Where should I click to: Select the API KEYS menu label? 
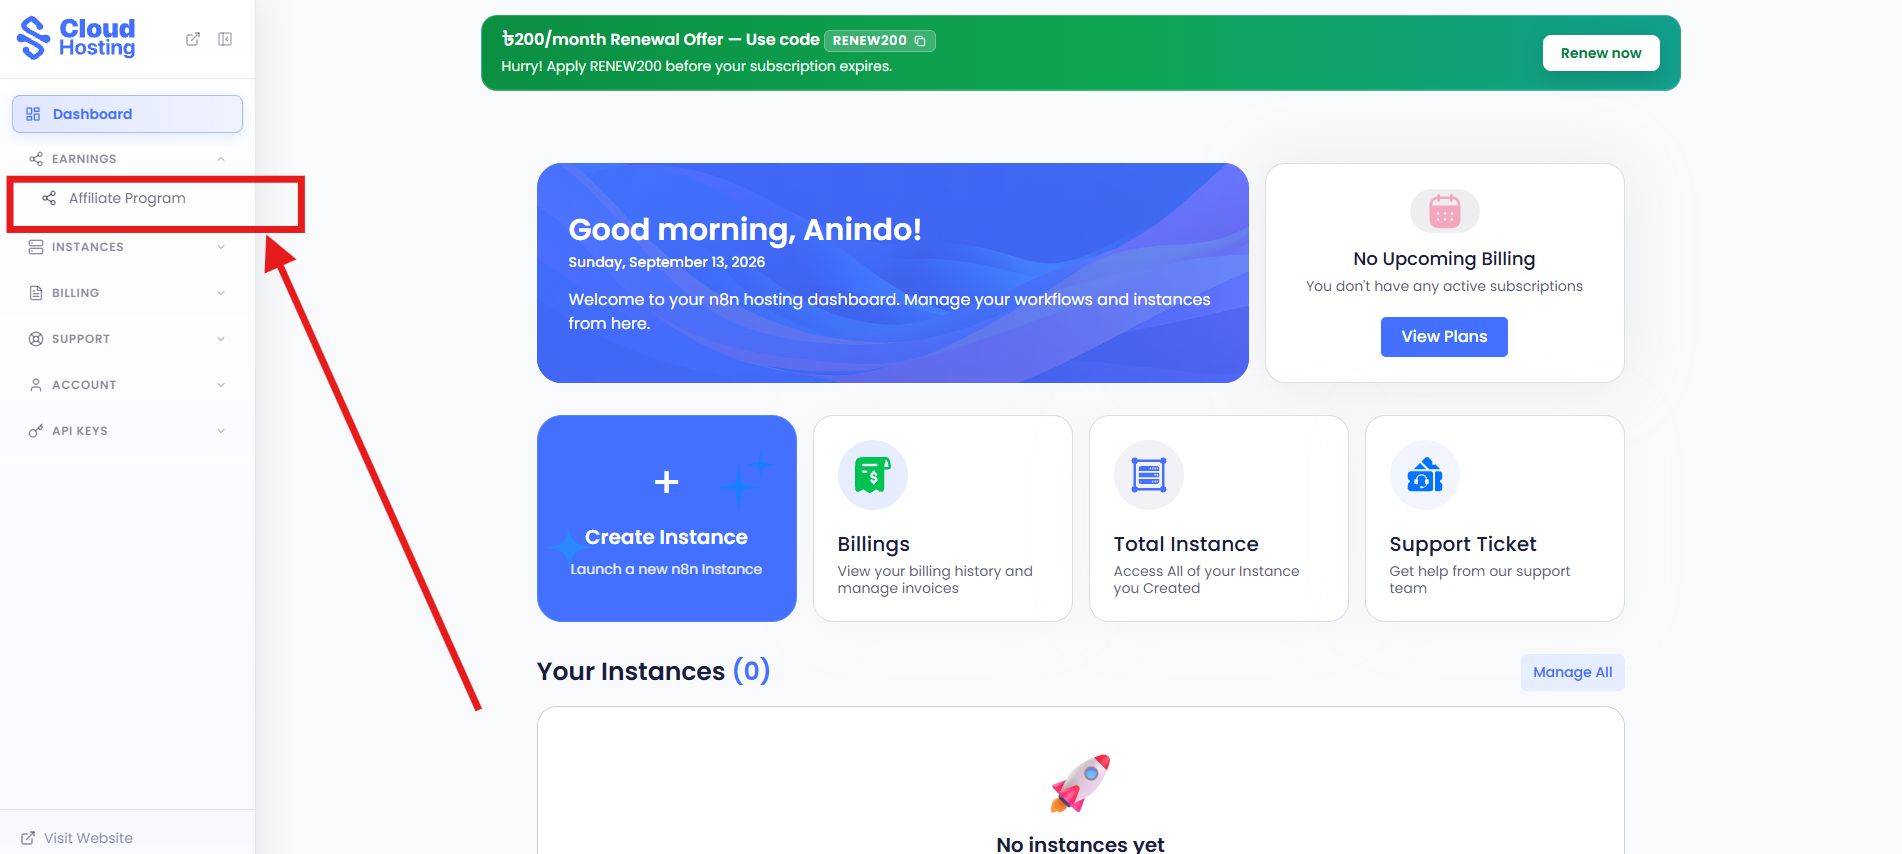click(x=80, y=431)
